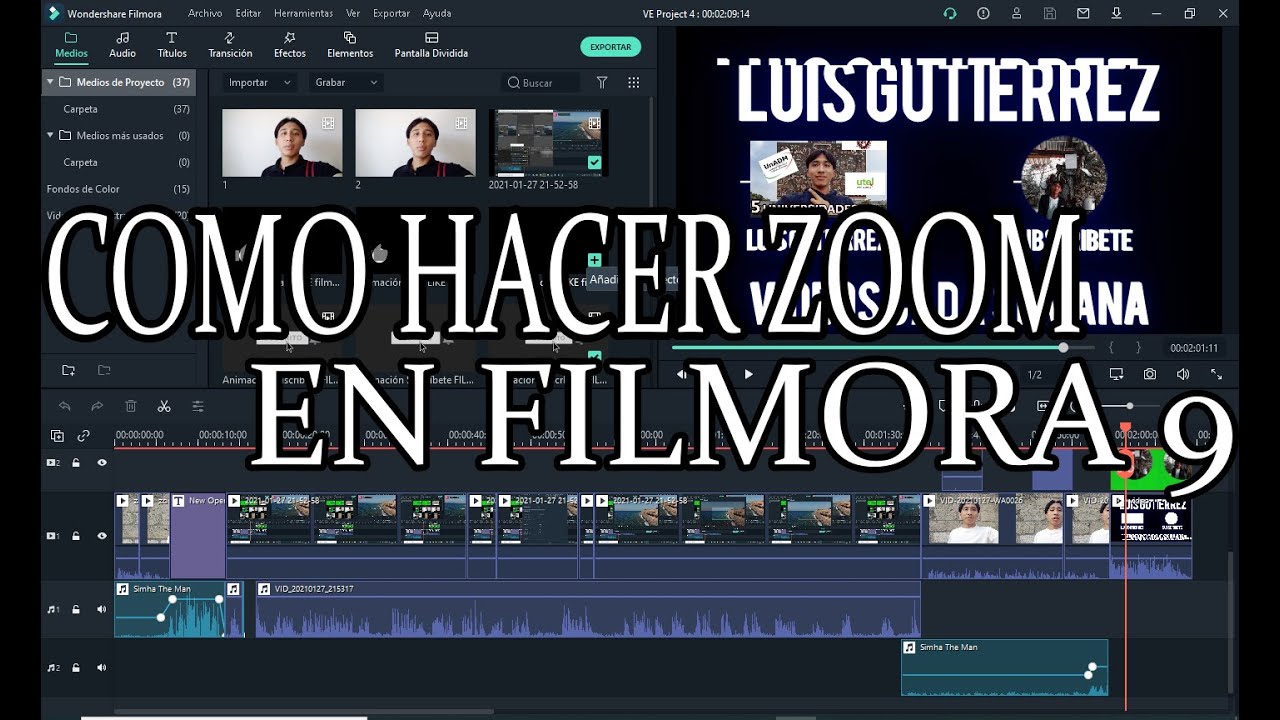The width and height of the screenshot is (1280, 720).
Task: Click the preview play button
Action: [x=748, y=374]
